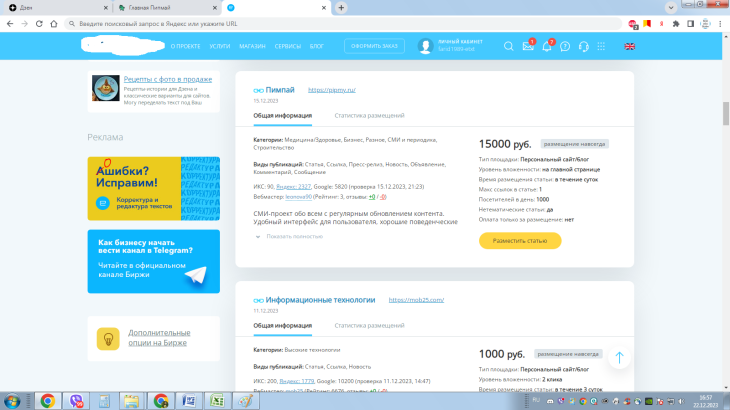Click the scroll-to-top arrow button
The width and height of the screenshot is (730, 410).
click(x=619, y=357)
